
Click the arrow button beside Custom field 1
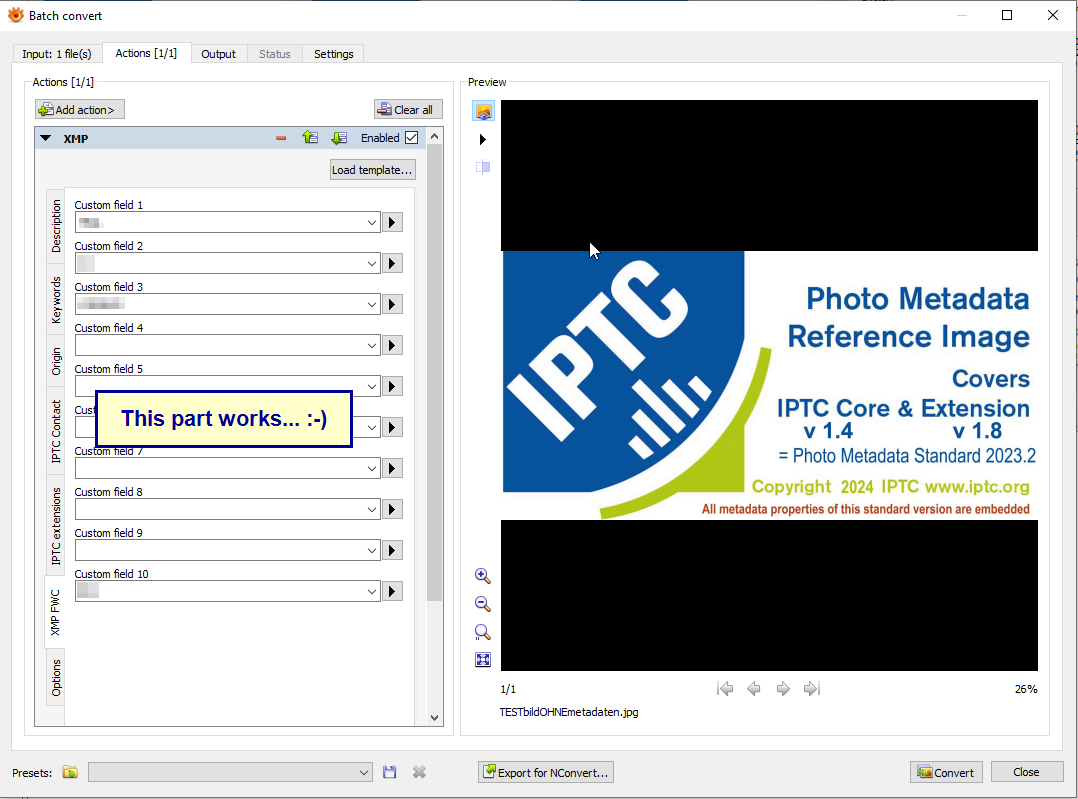(x=392, y=222)
